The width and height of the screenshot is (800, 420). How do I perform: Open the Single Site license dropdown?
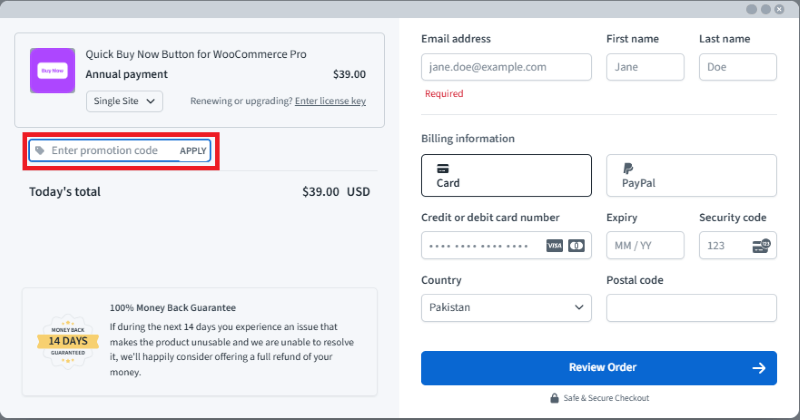[124, 101]
